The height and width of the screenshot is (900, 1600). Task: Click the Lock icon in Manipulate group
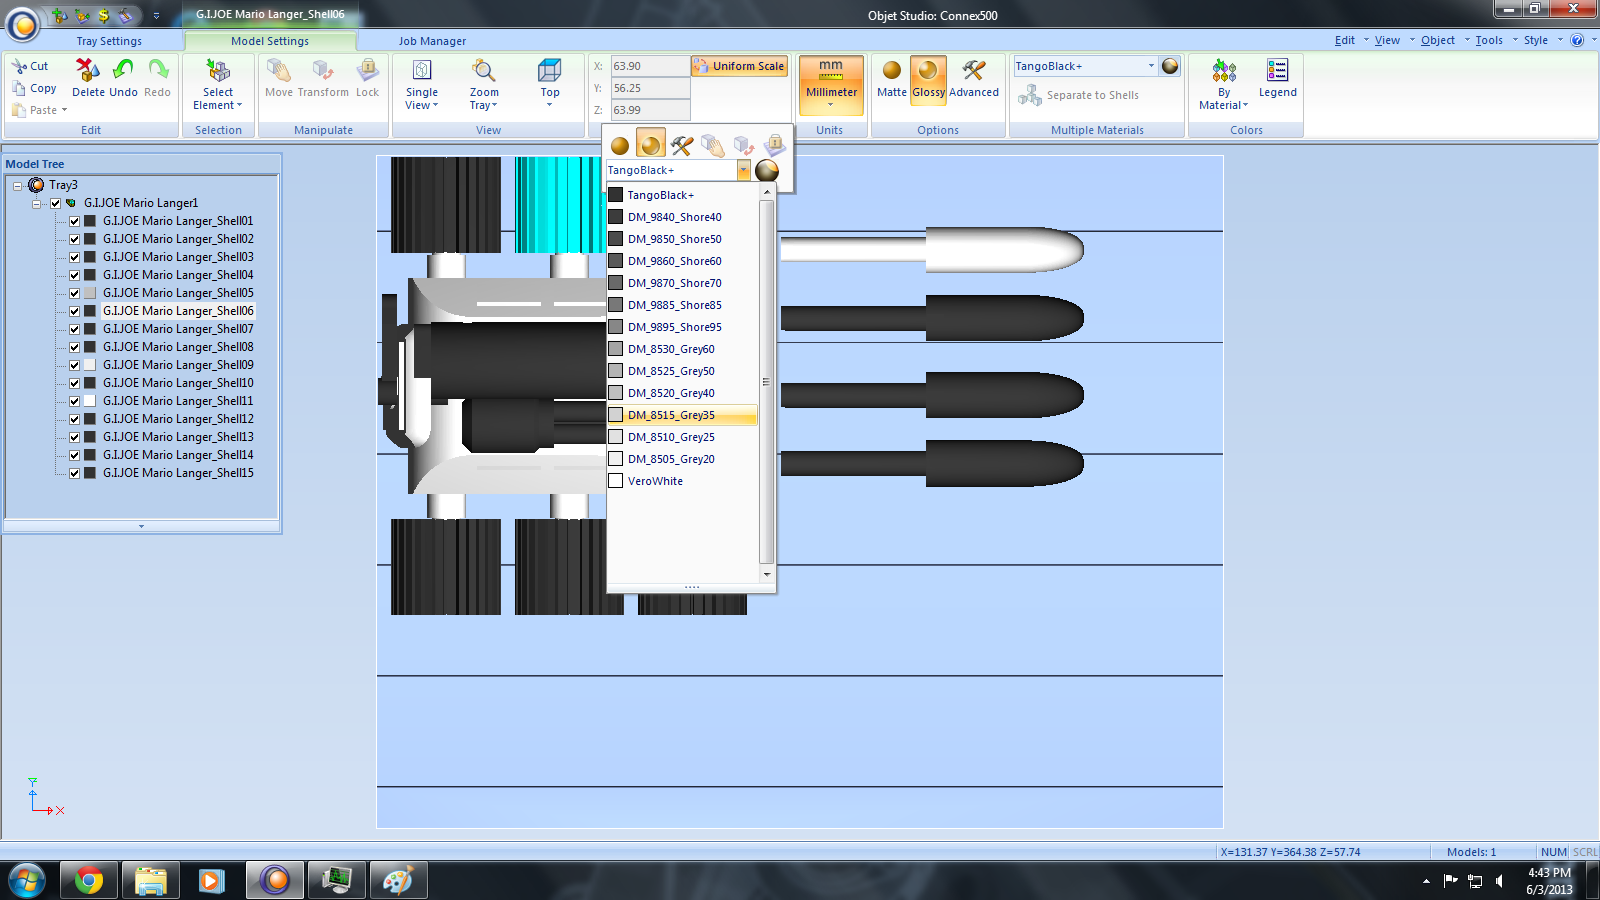pos(368,70)
